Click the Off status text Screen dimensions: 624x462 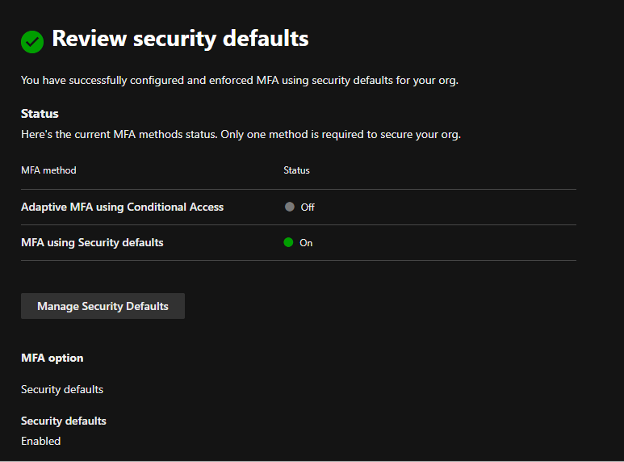(x=308, y=207)
